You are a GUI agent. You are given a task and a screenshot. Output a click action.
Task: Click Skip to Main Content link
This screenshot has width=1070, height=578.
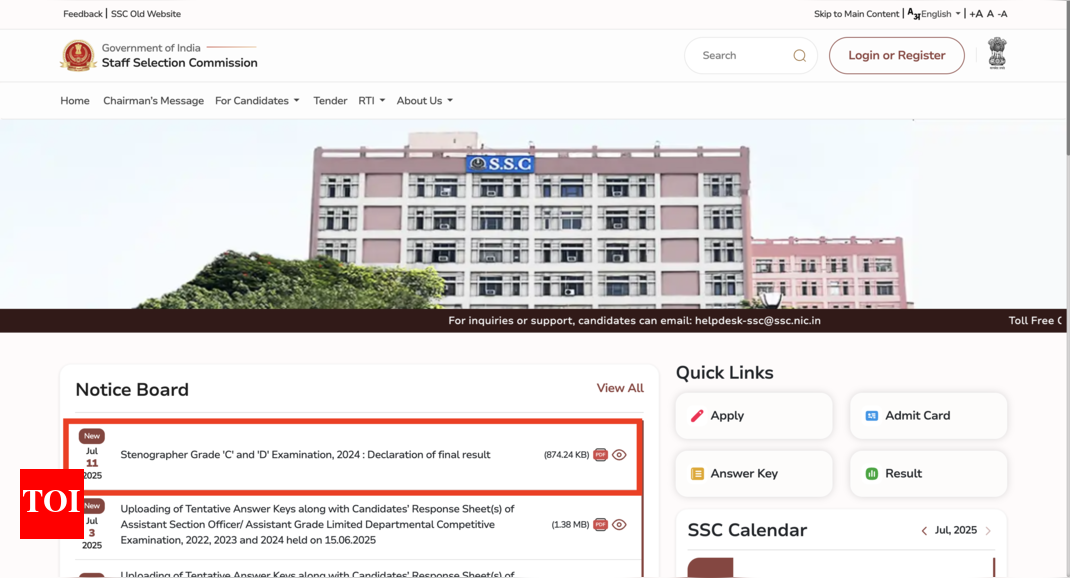856,14
